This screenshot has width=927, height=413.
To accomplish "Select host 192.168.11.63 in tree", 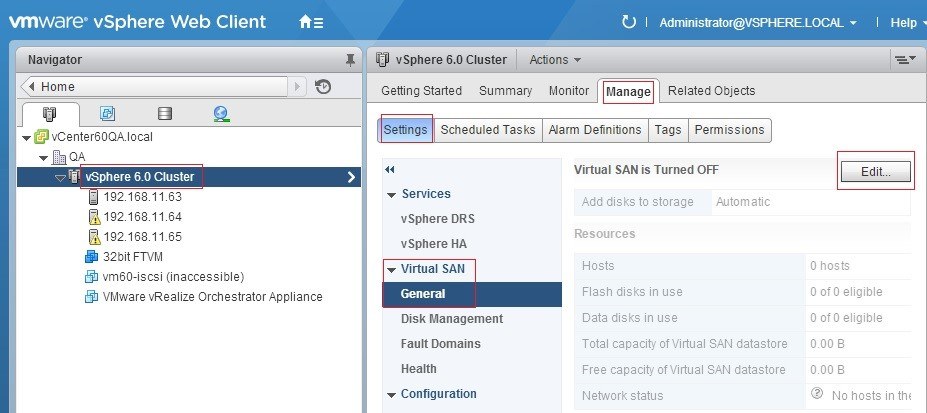I will point(142,197).
